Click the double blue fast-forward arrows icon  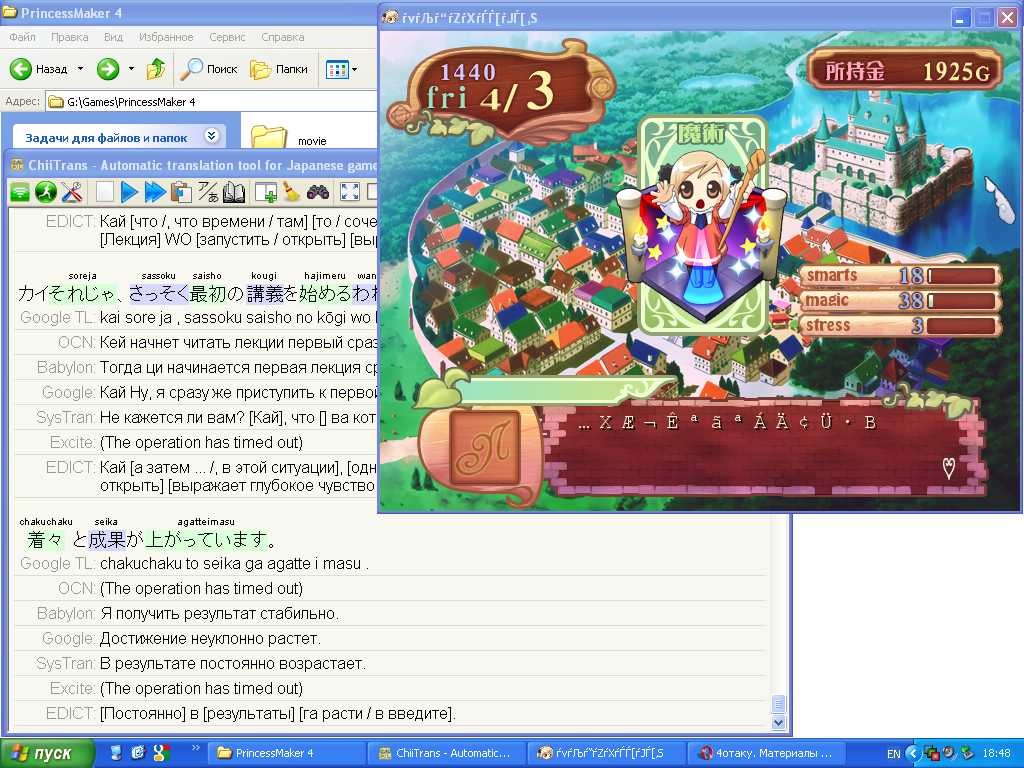pos(155,192)
